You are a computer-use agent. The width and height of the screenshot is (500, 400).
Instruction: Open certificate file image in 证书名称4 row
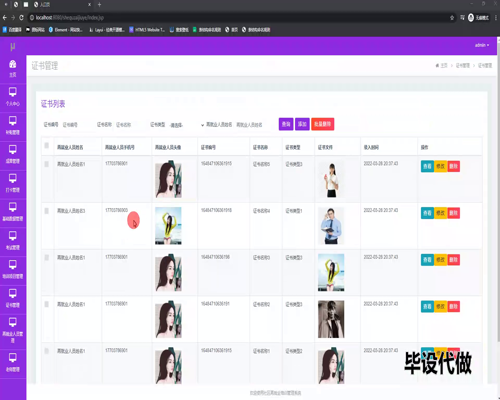pos(331,226)
